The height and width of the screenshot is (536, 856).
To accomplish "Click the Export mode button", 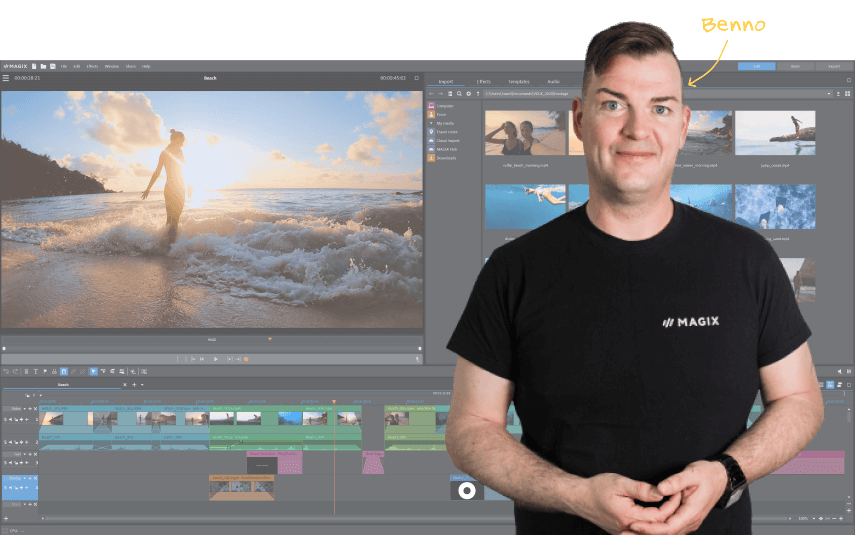I will 834,66.
